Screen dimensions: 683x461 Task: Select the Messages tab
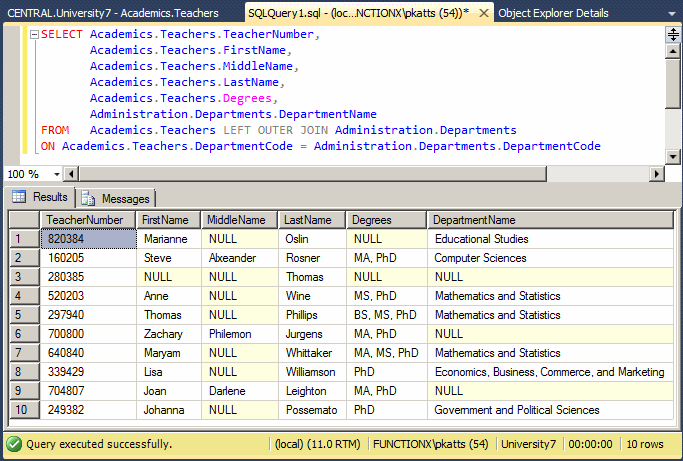click(116, 199)
